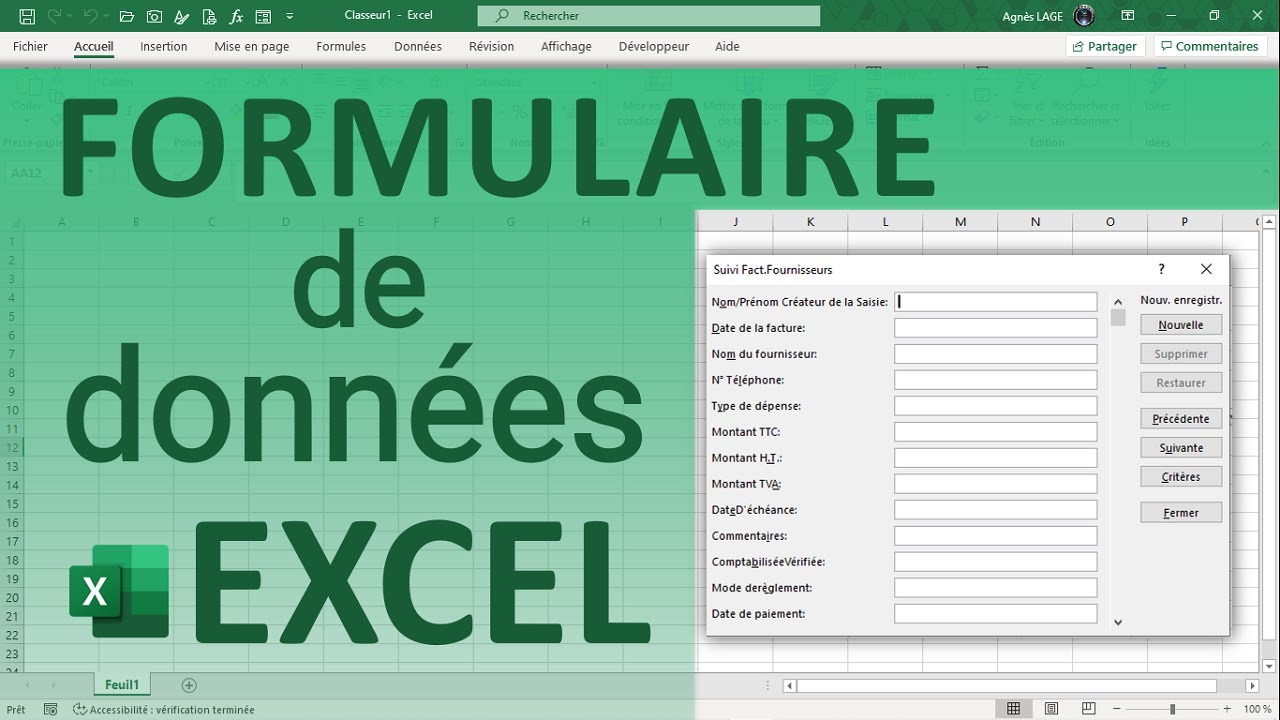Click the print preview icon in quick access

click(208, 16)
